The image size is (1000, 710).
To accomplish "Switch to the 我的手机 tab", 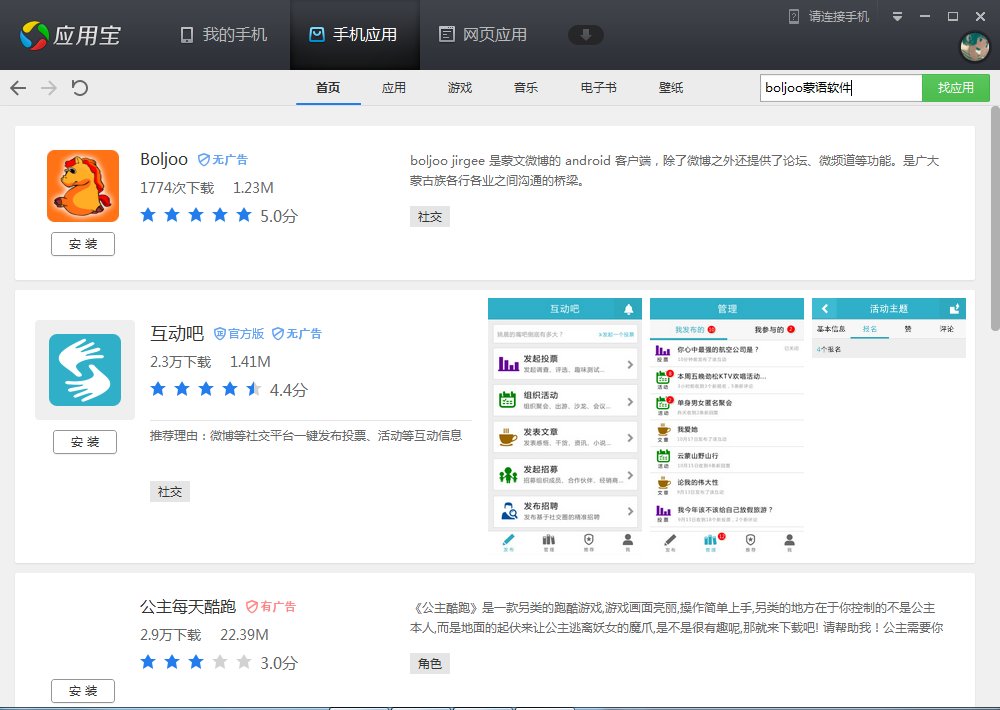I will (221, 34).
